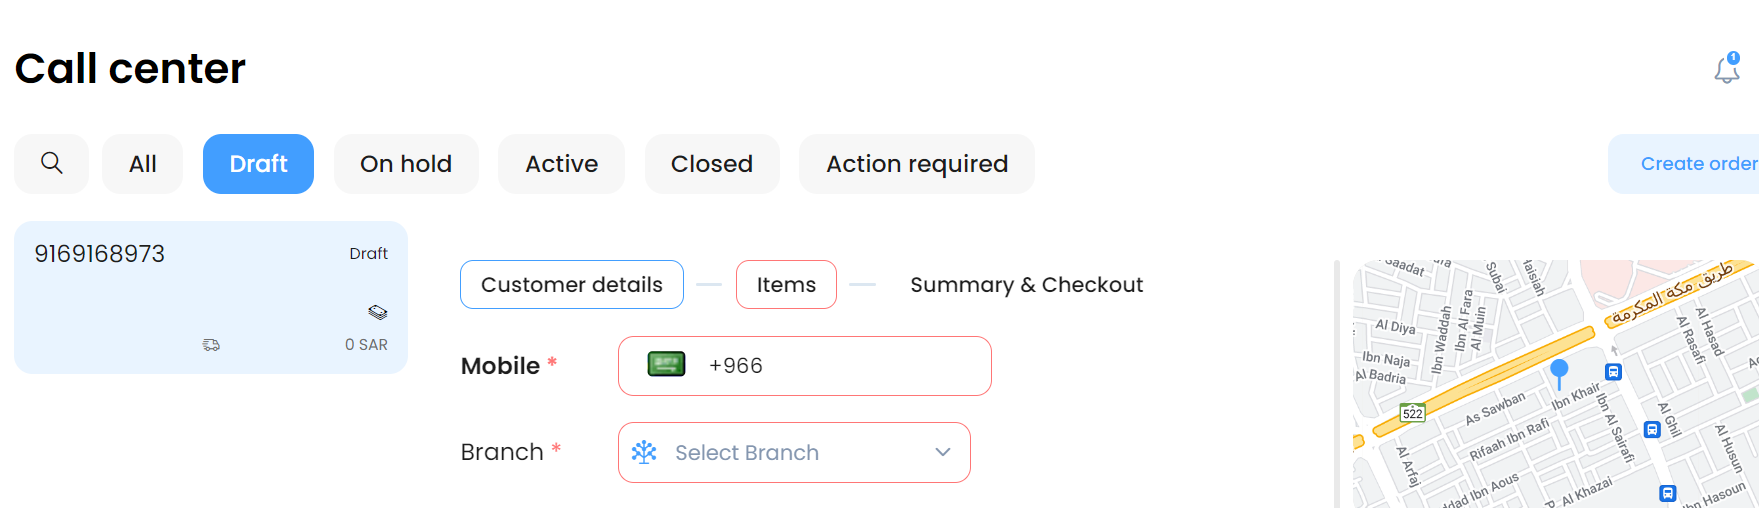1759x508 pixels.
Task: Switch to the All orders filter
Action: point(142,164)
